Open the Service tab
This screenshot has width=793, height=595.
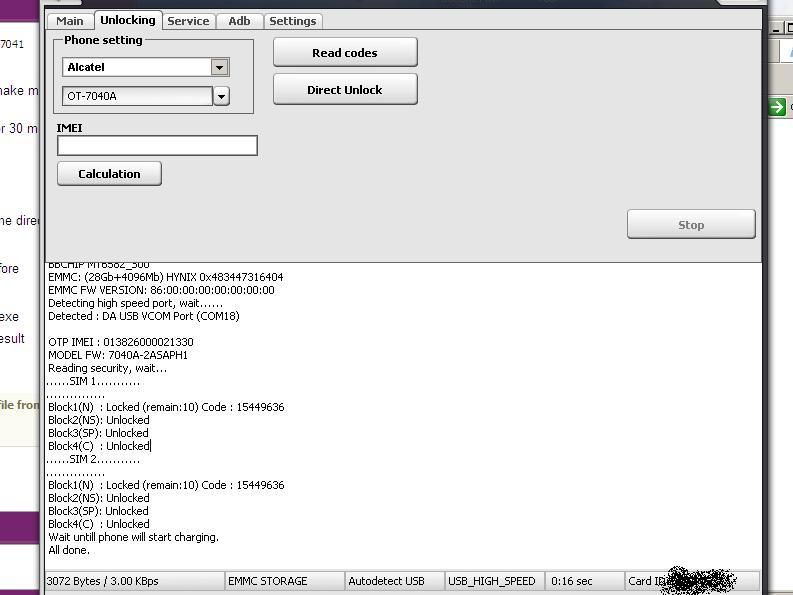tap(188, 21)
